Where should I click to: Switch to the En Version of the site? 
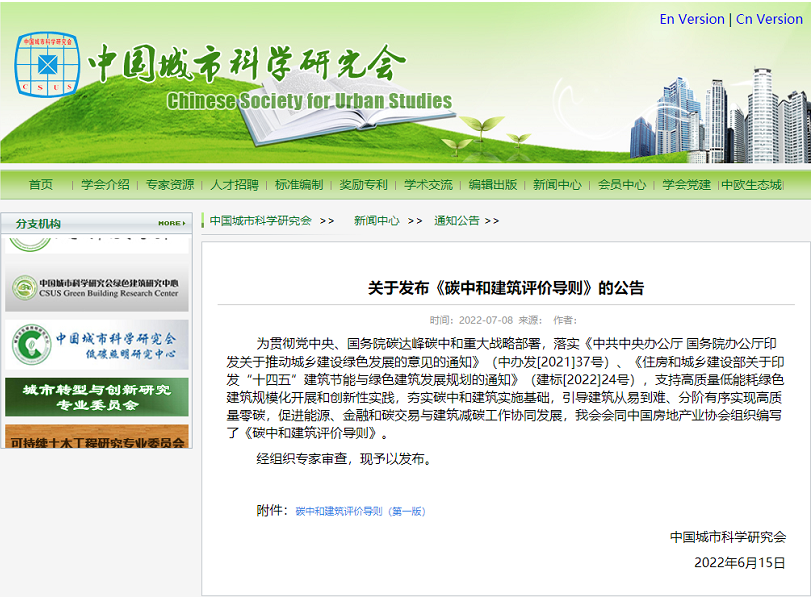[x=692, y=19]
